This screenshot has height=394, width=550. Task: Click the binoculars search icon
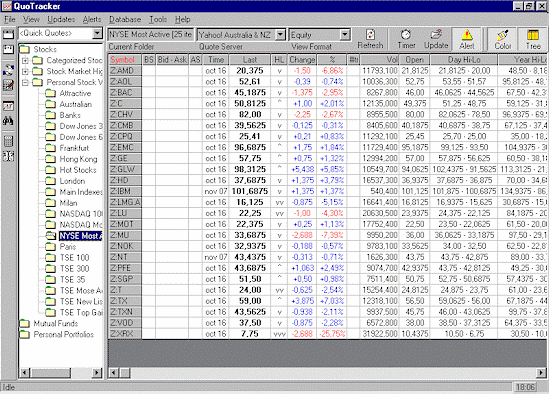[x=8, y=121]
